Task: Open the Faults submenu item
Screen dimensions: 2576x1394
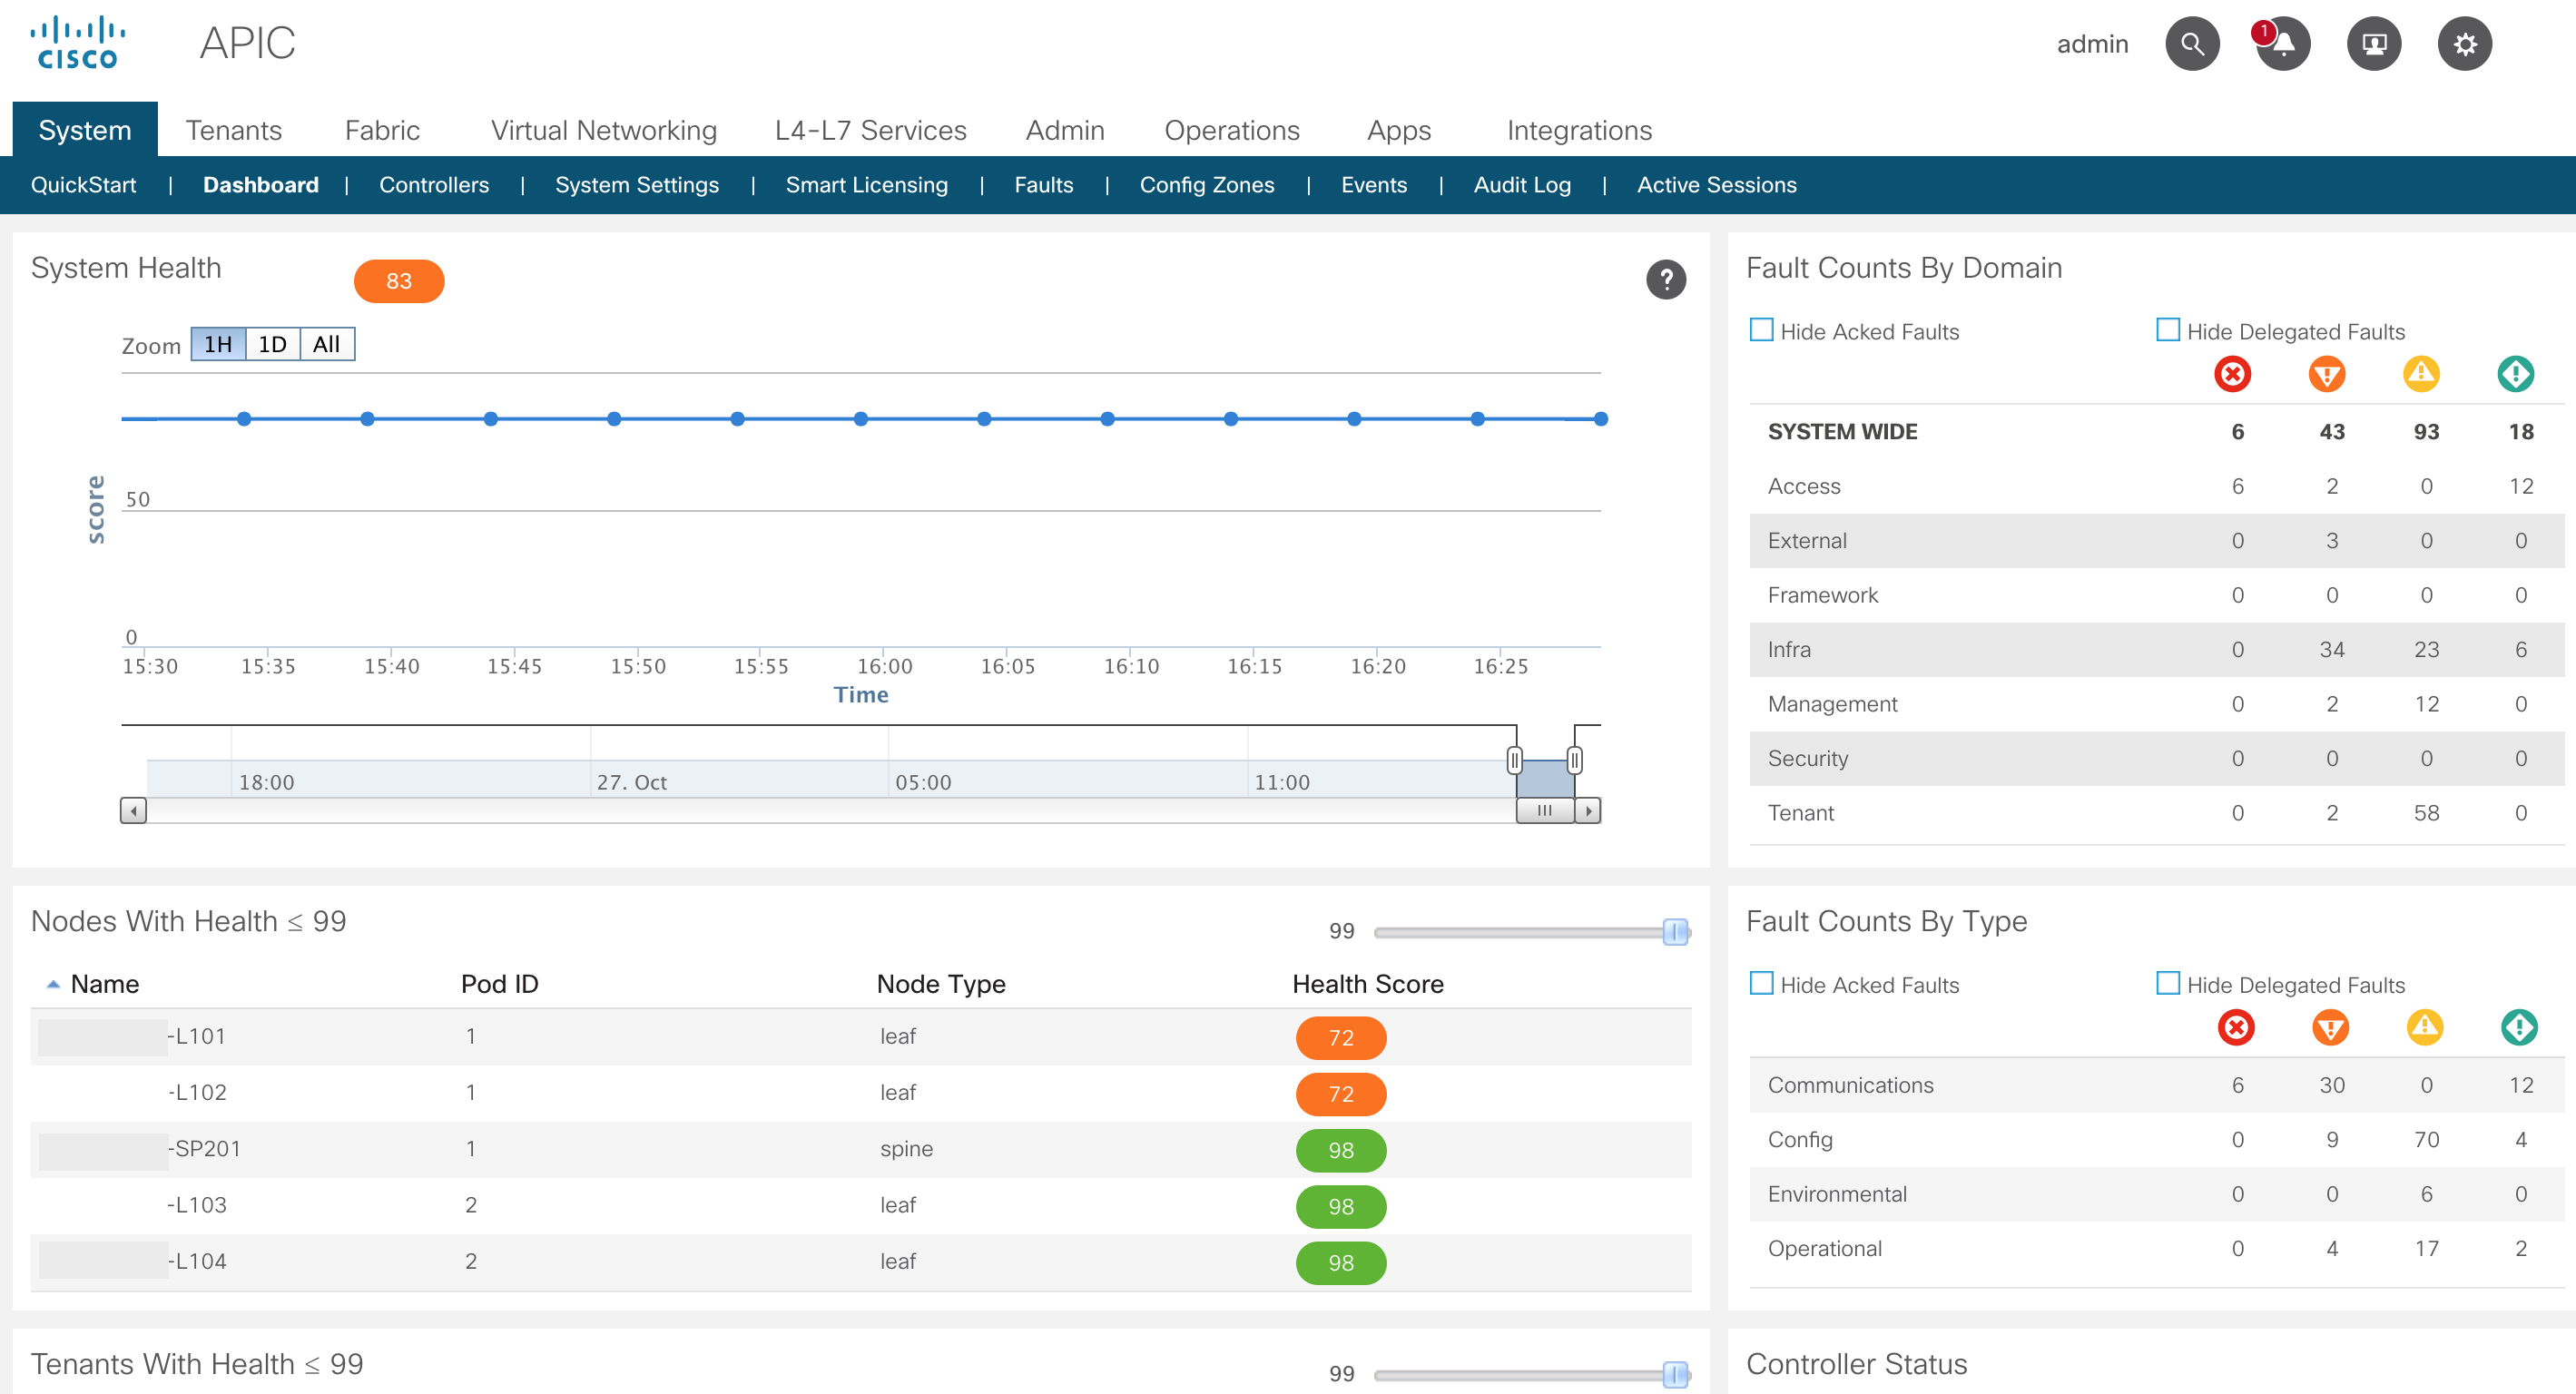Action: [1043, 185]
